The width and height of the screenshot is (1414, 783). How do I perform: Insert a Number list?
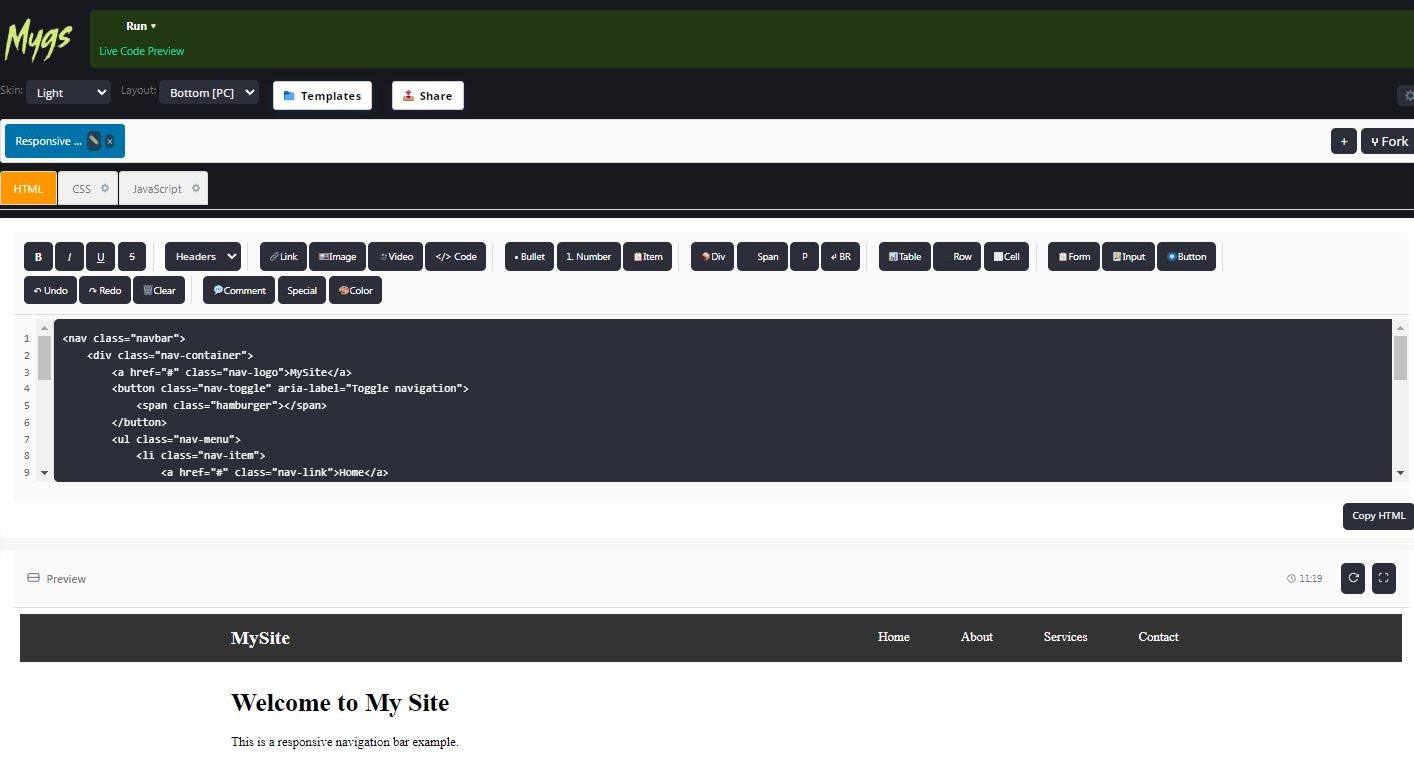click(x=588, y=257)
